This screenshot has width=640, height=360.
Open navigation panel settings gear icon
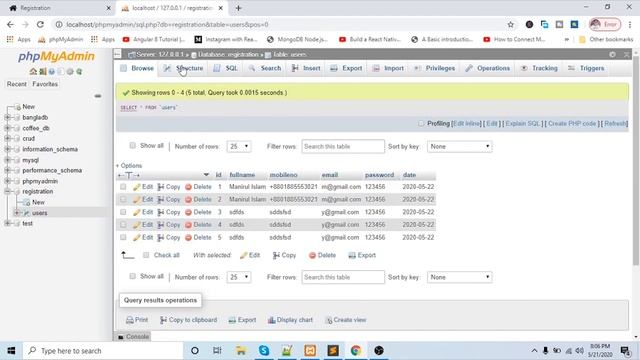(x=70, y=71)
